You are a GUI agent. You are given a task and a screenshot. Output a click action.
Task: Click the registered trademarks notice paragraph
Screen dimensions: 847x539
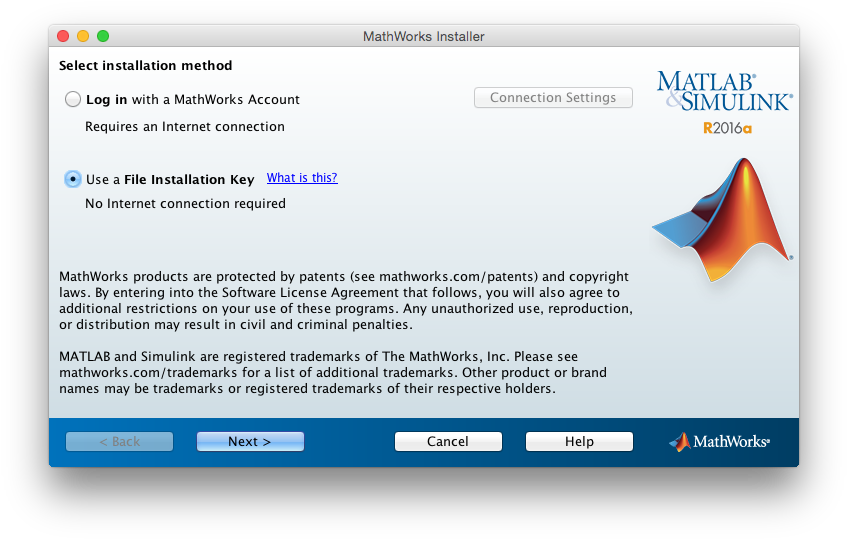coord(333,373)
